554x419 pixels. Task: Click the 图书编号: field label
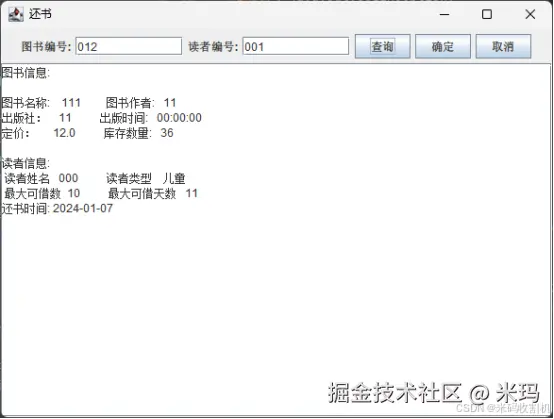tap(47, 46)
